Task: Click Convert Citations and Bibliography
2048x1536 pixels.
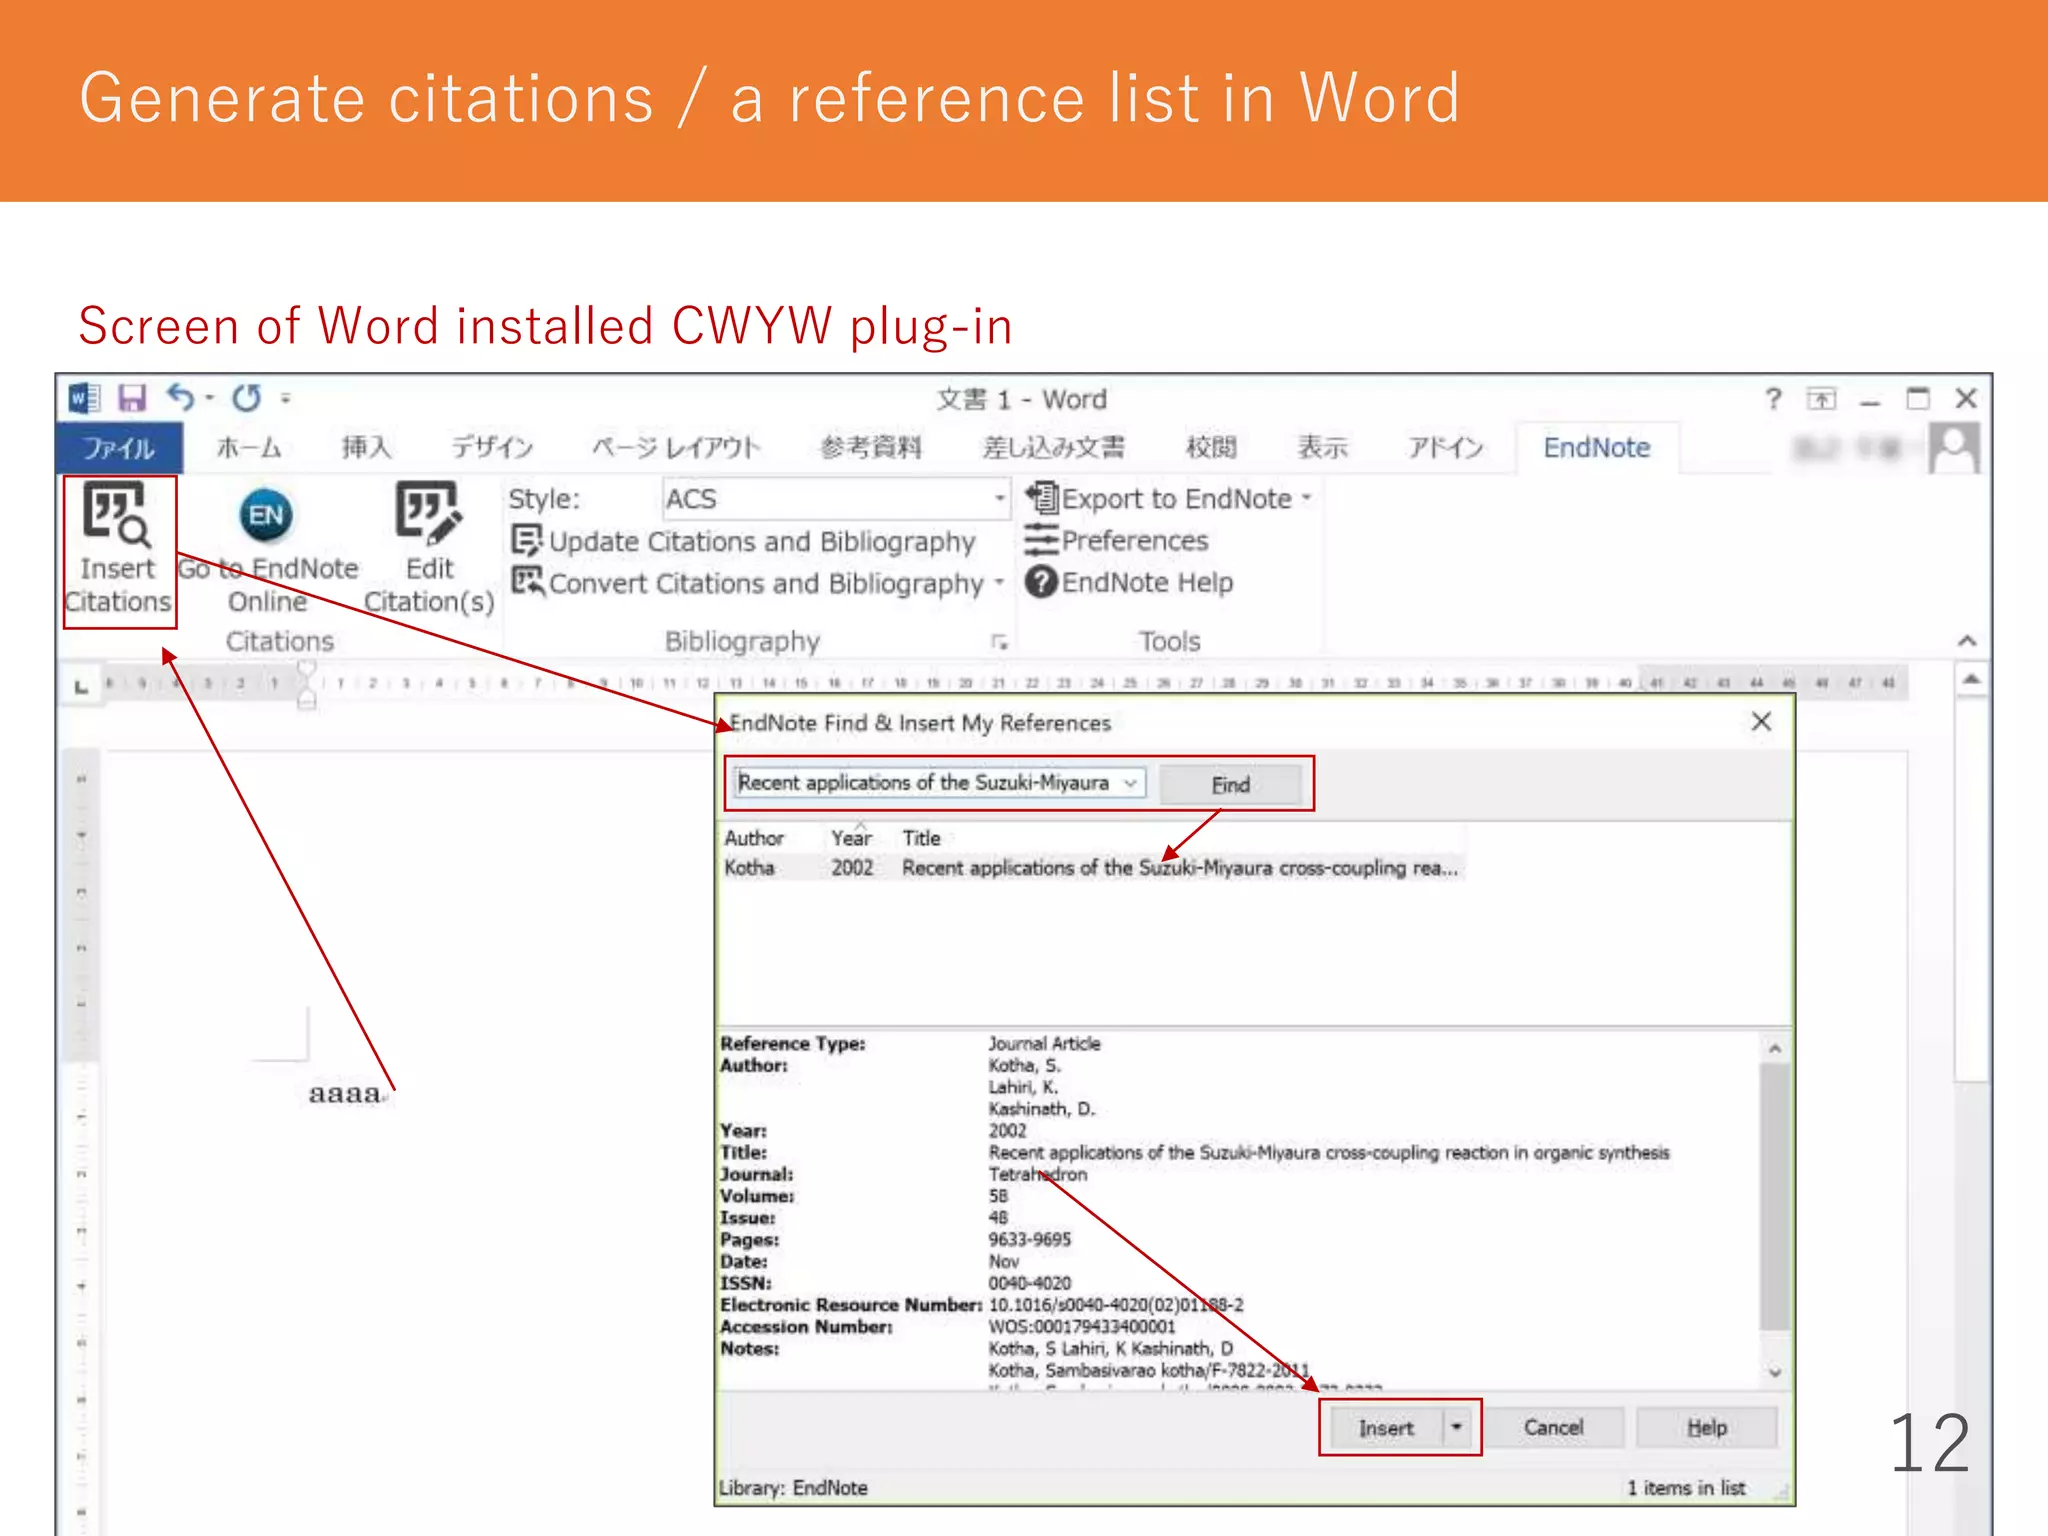Action: 748,583
